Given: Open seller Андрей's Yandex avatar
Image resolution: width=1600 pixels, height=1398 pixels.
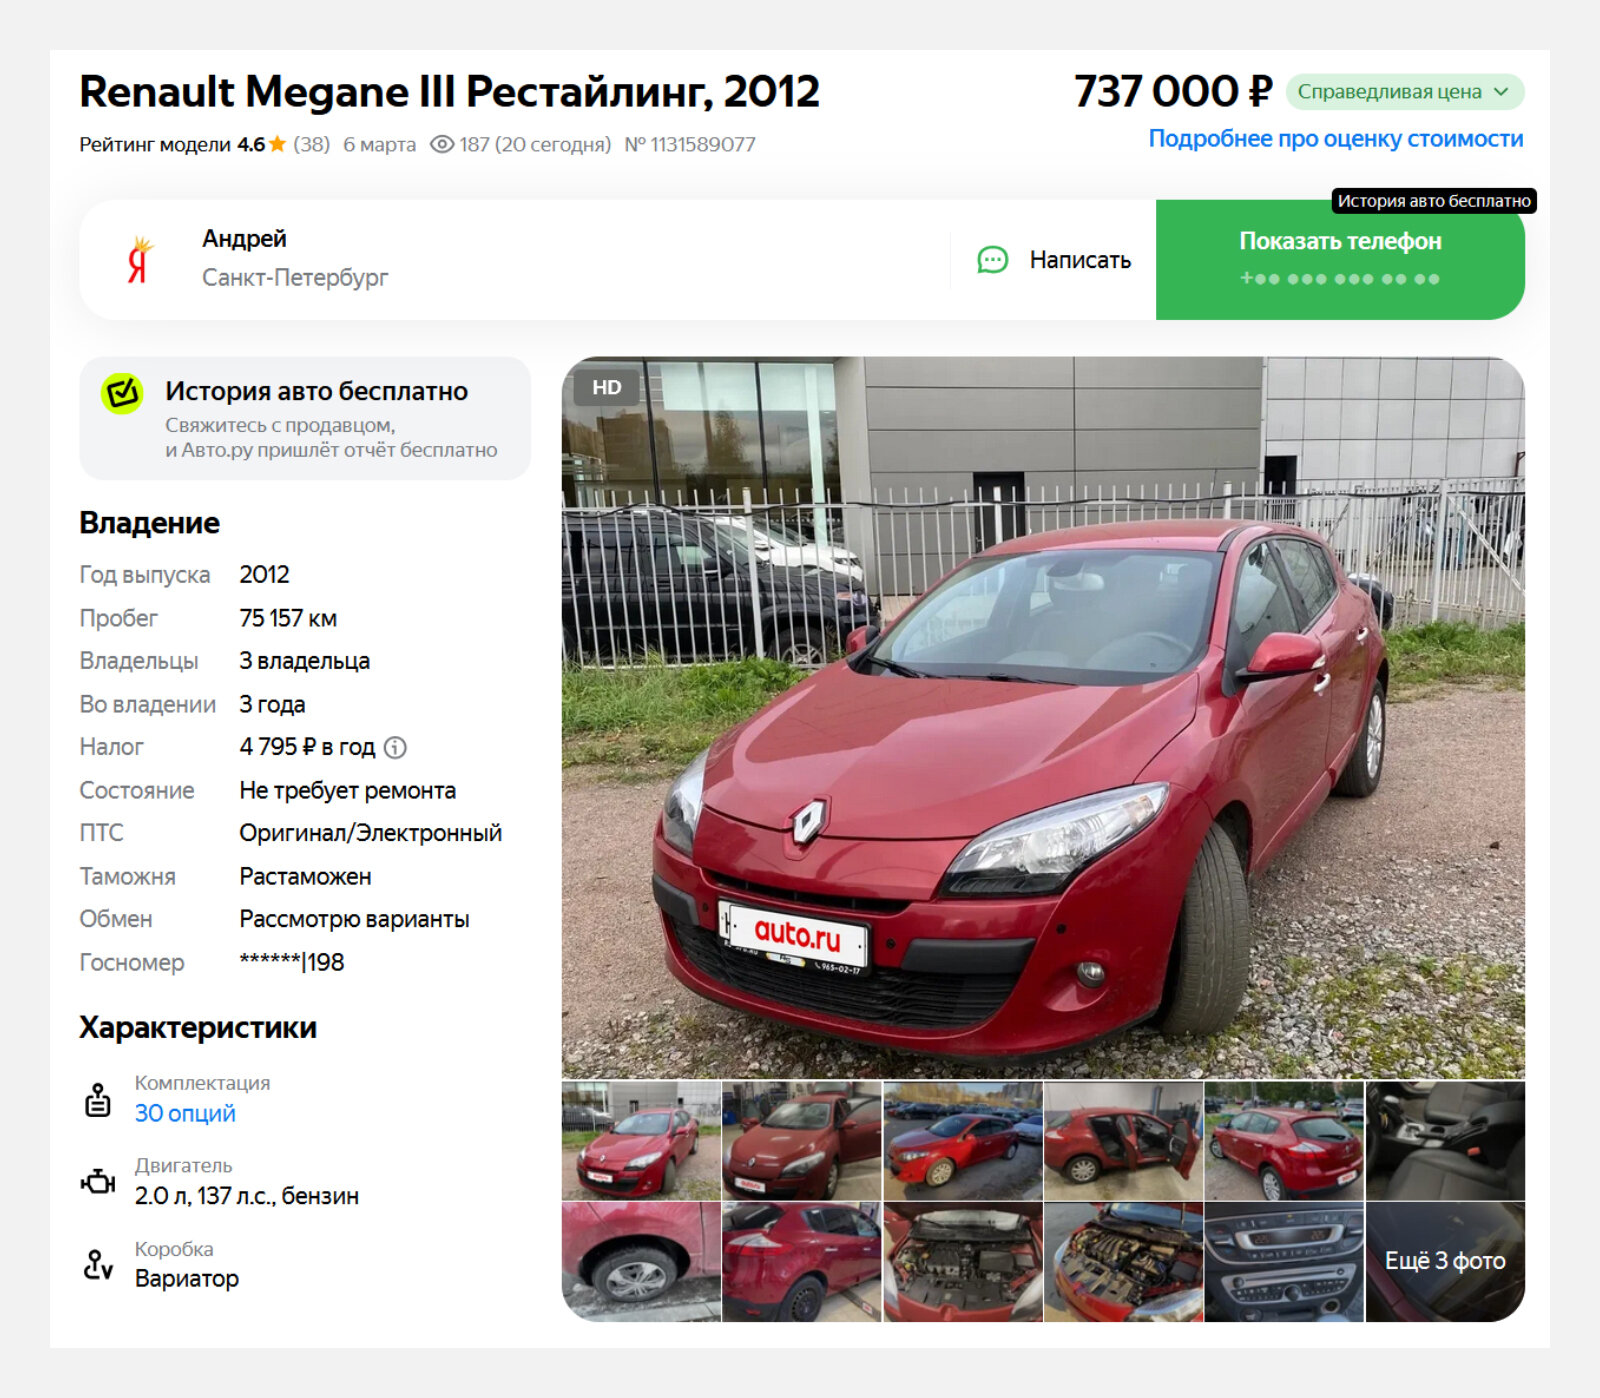Looking at the screenshot, I should 139,260.
